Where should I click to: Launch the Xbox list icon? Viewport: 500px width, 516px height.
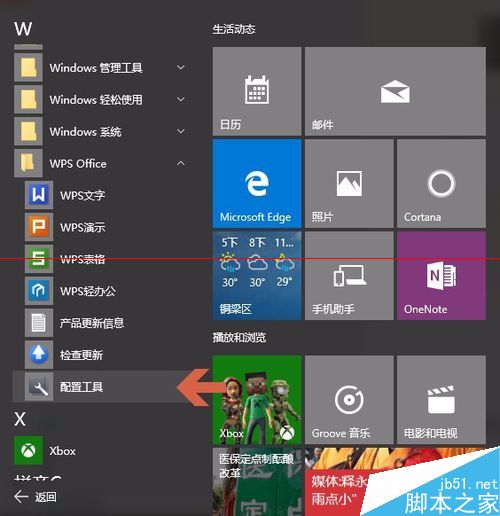pos(28,450)
